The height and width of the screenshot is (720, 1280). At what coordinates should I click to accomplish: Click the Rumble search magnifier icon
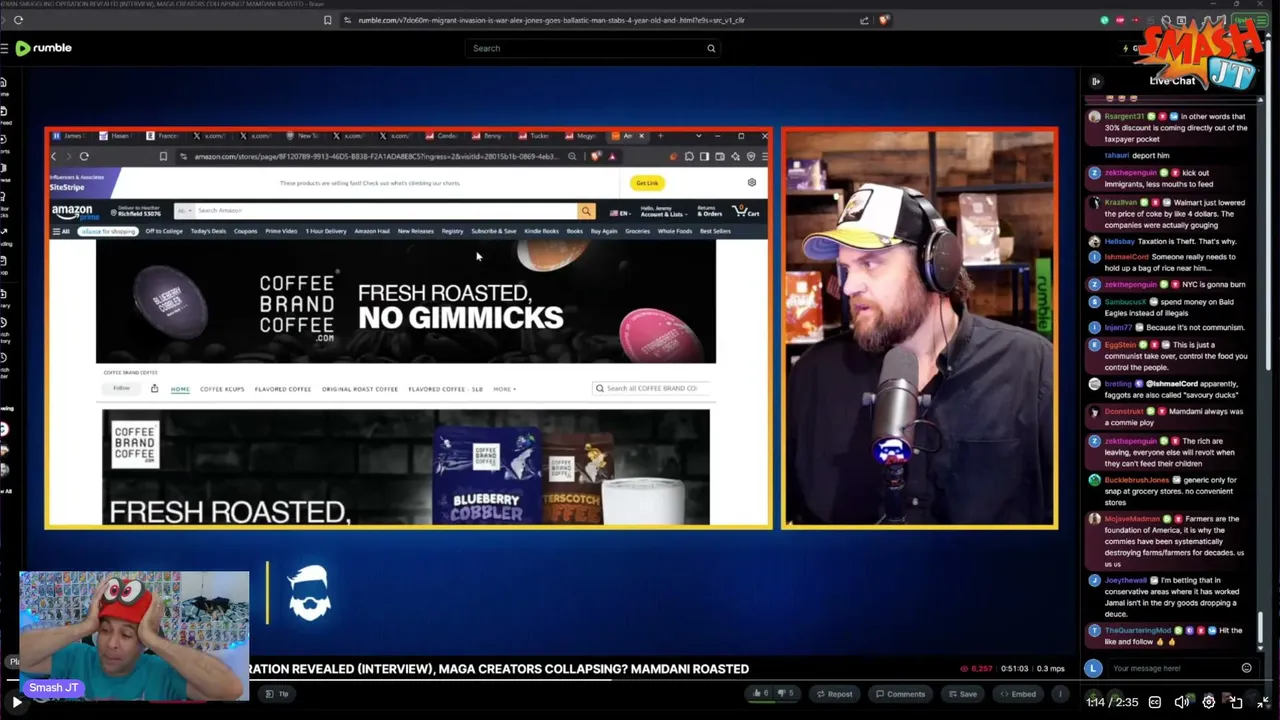711,48
